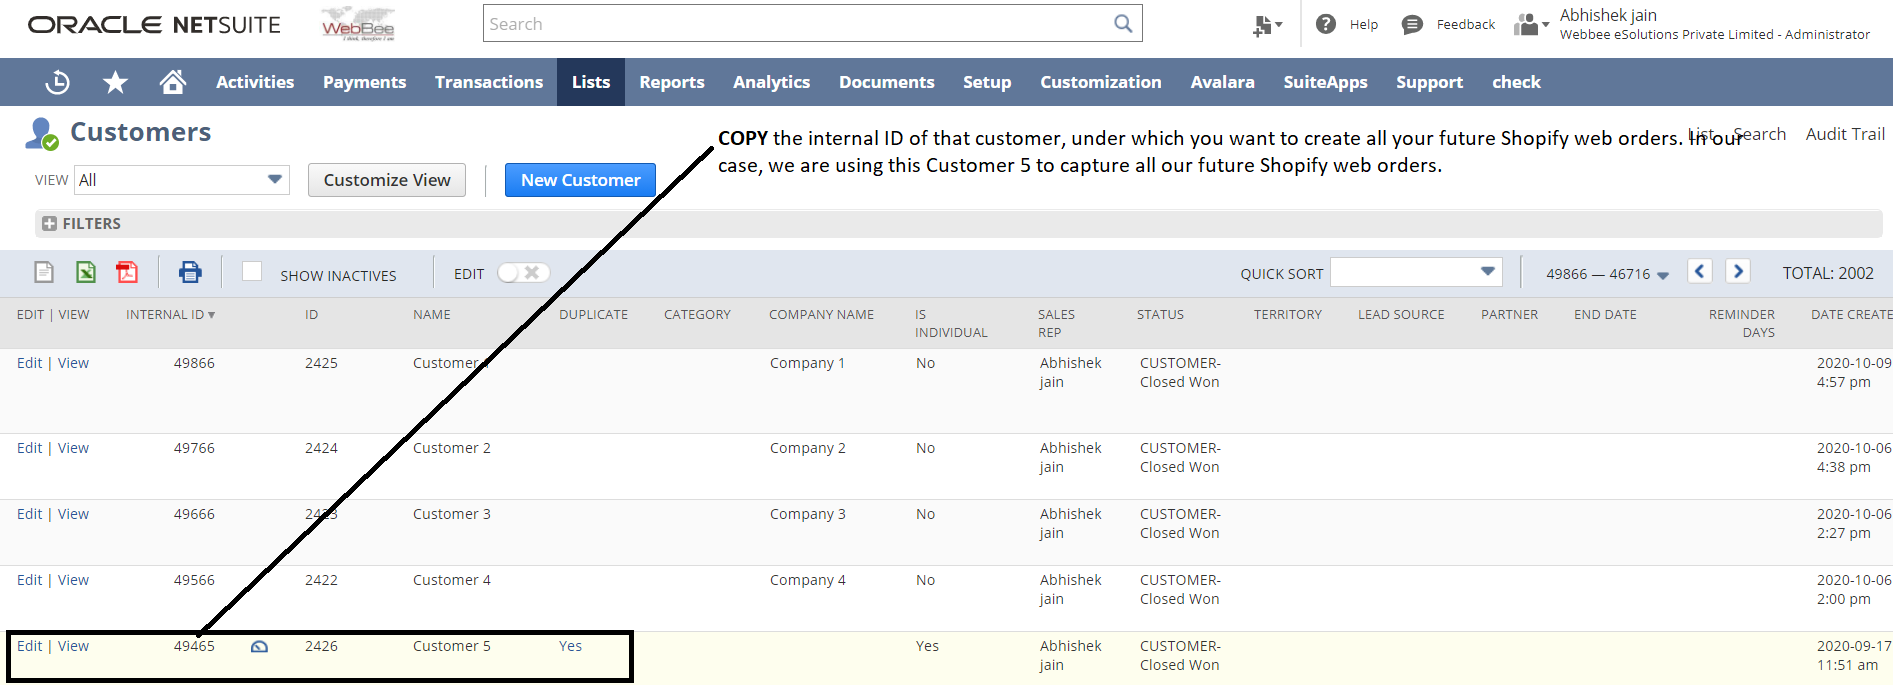
Task: Sort by Status column header
Action: [1160, 314]
